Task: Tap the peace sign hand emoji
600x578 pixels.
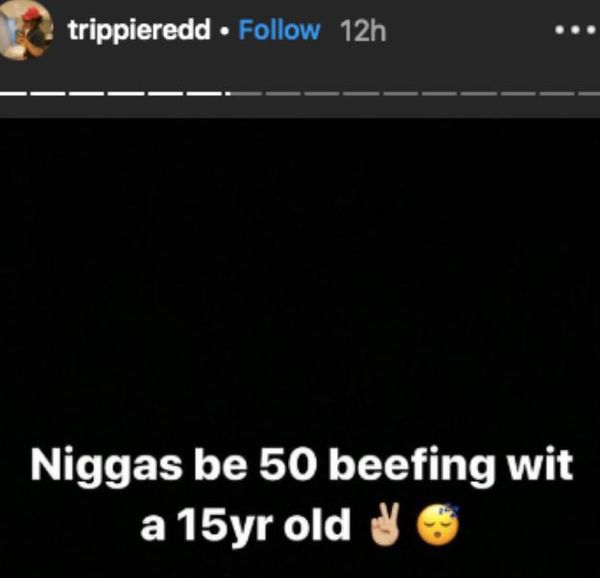Action: (385, 524)
